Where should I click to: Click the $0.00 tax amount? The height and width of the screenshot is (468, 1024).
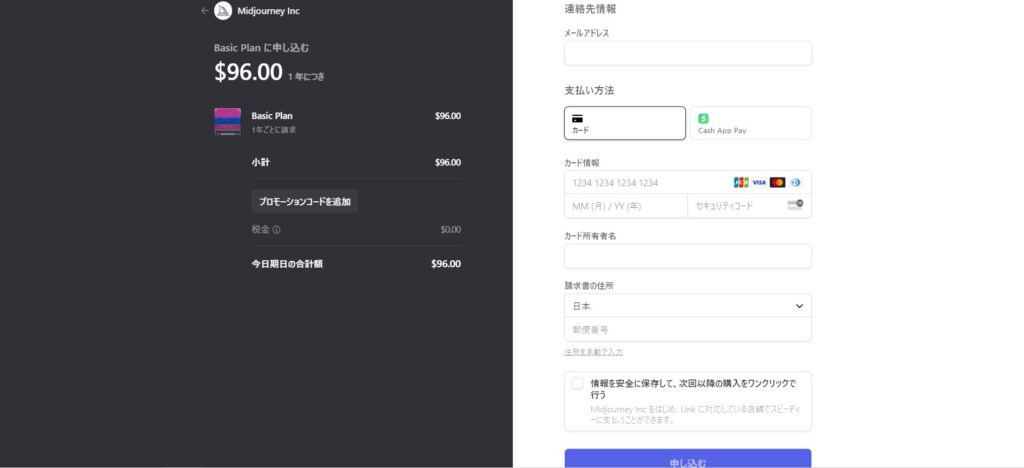[x=451, y=230]
